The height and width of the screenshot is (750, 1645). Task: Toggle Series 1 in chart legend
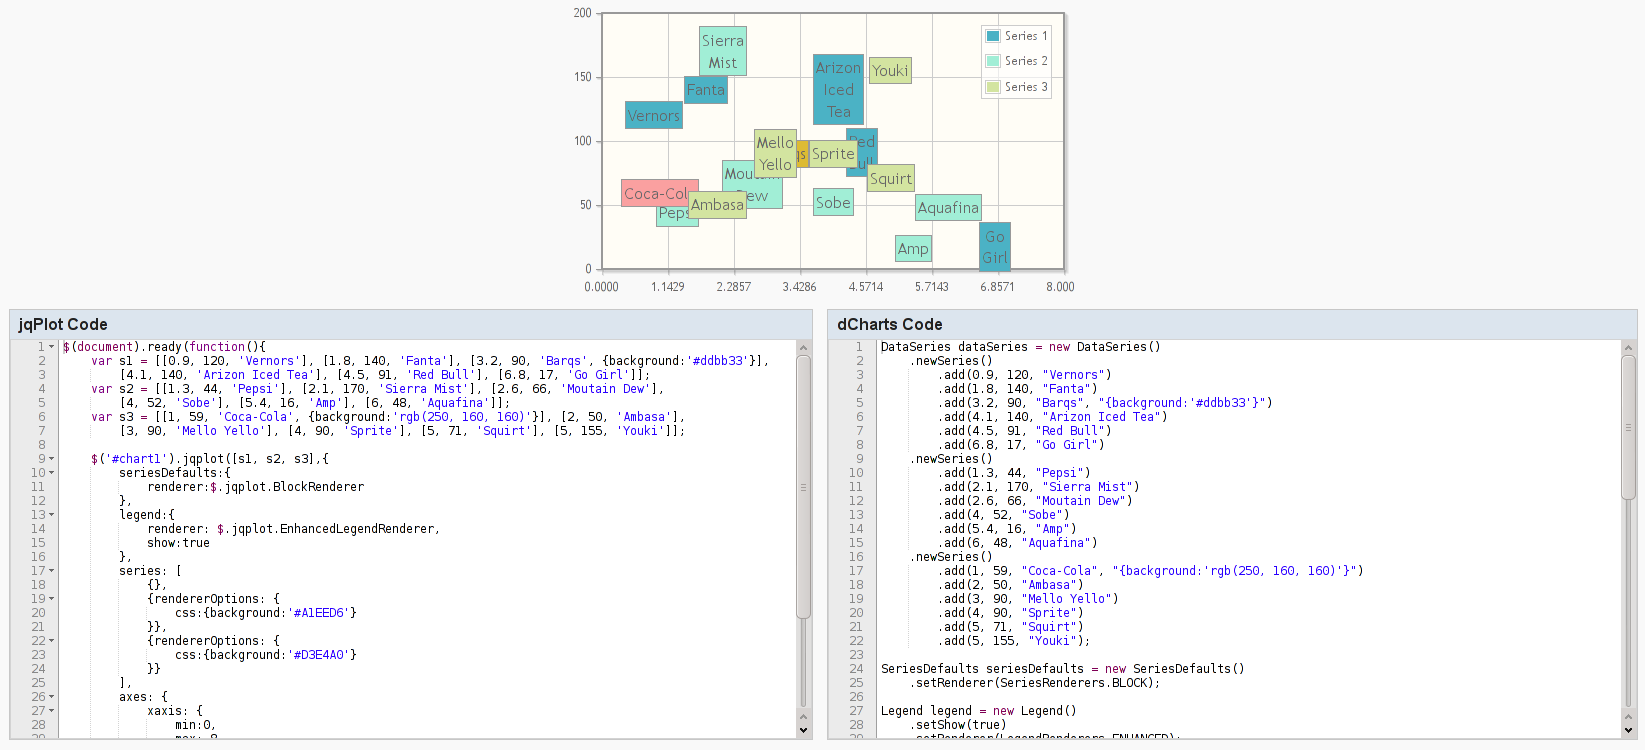click(993, 36)
